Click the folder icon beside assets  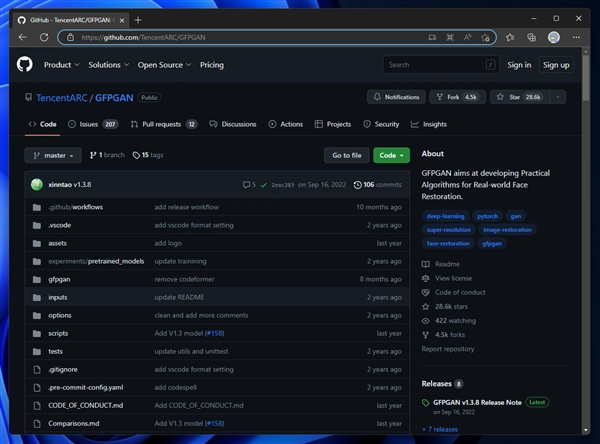click(37, 243)
